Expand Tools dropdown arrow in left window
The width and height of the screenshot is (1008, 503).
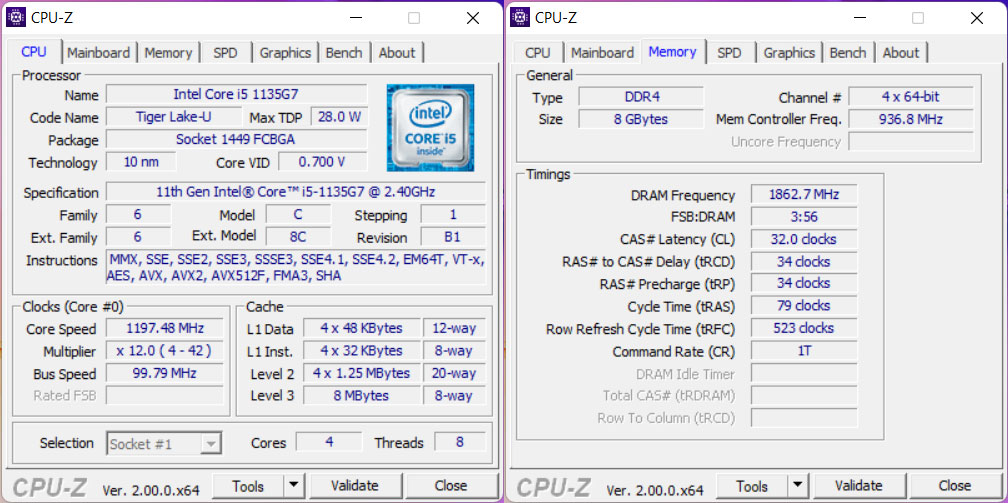[293, 486]
